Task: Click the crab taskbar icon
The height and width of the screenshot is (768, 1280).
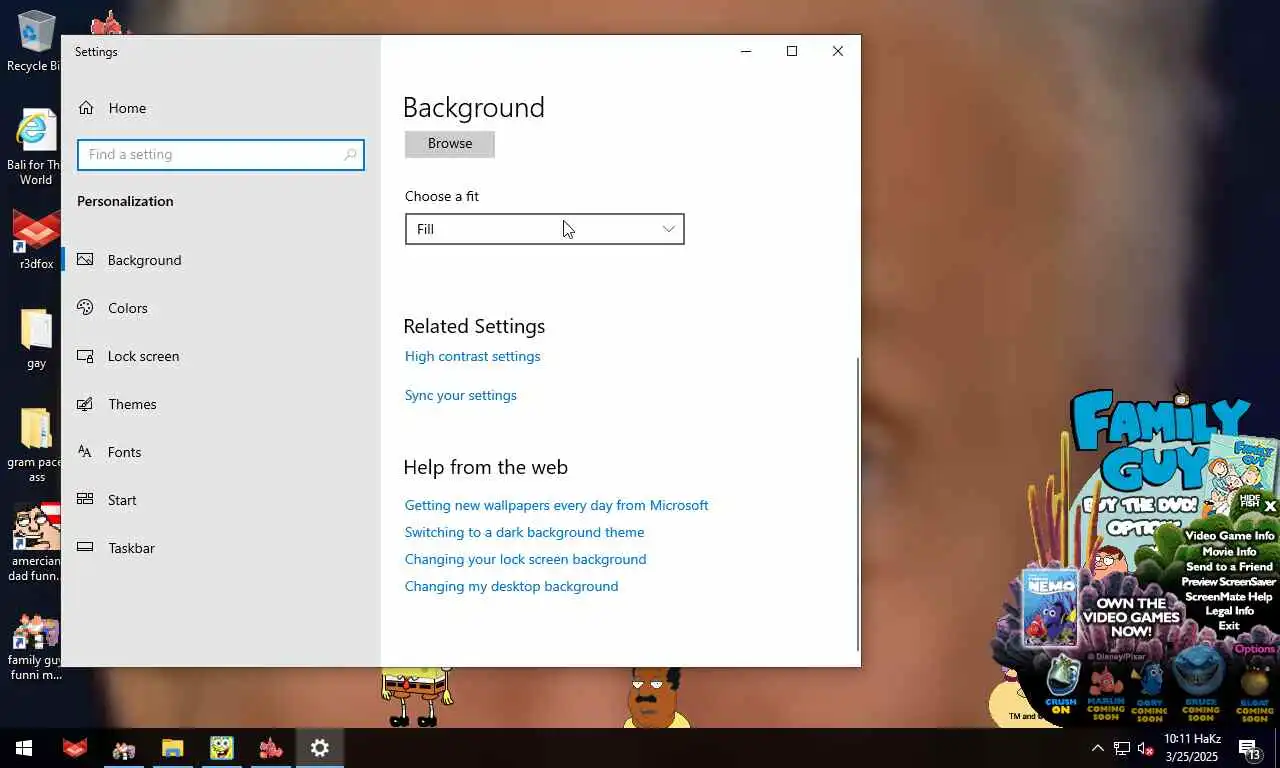Action: (270, 748)
